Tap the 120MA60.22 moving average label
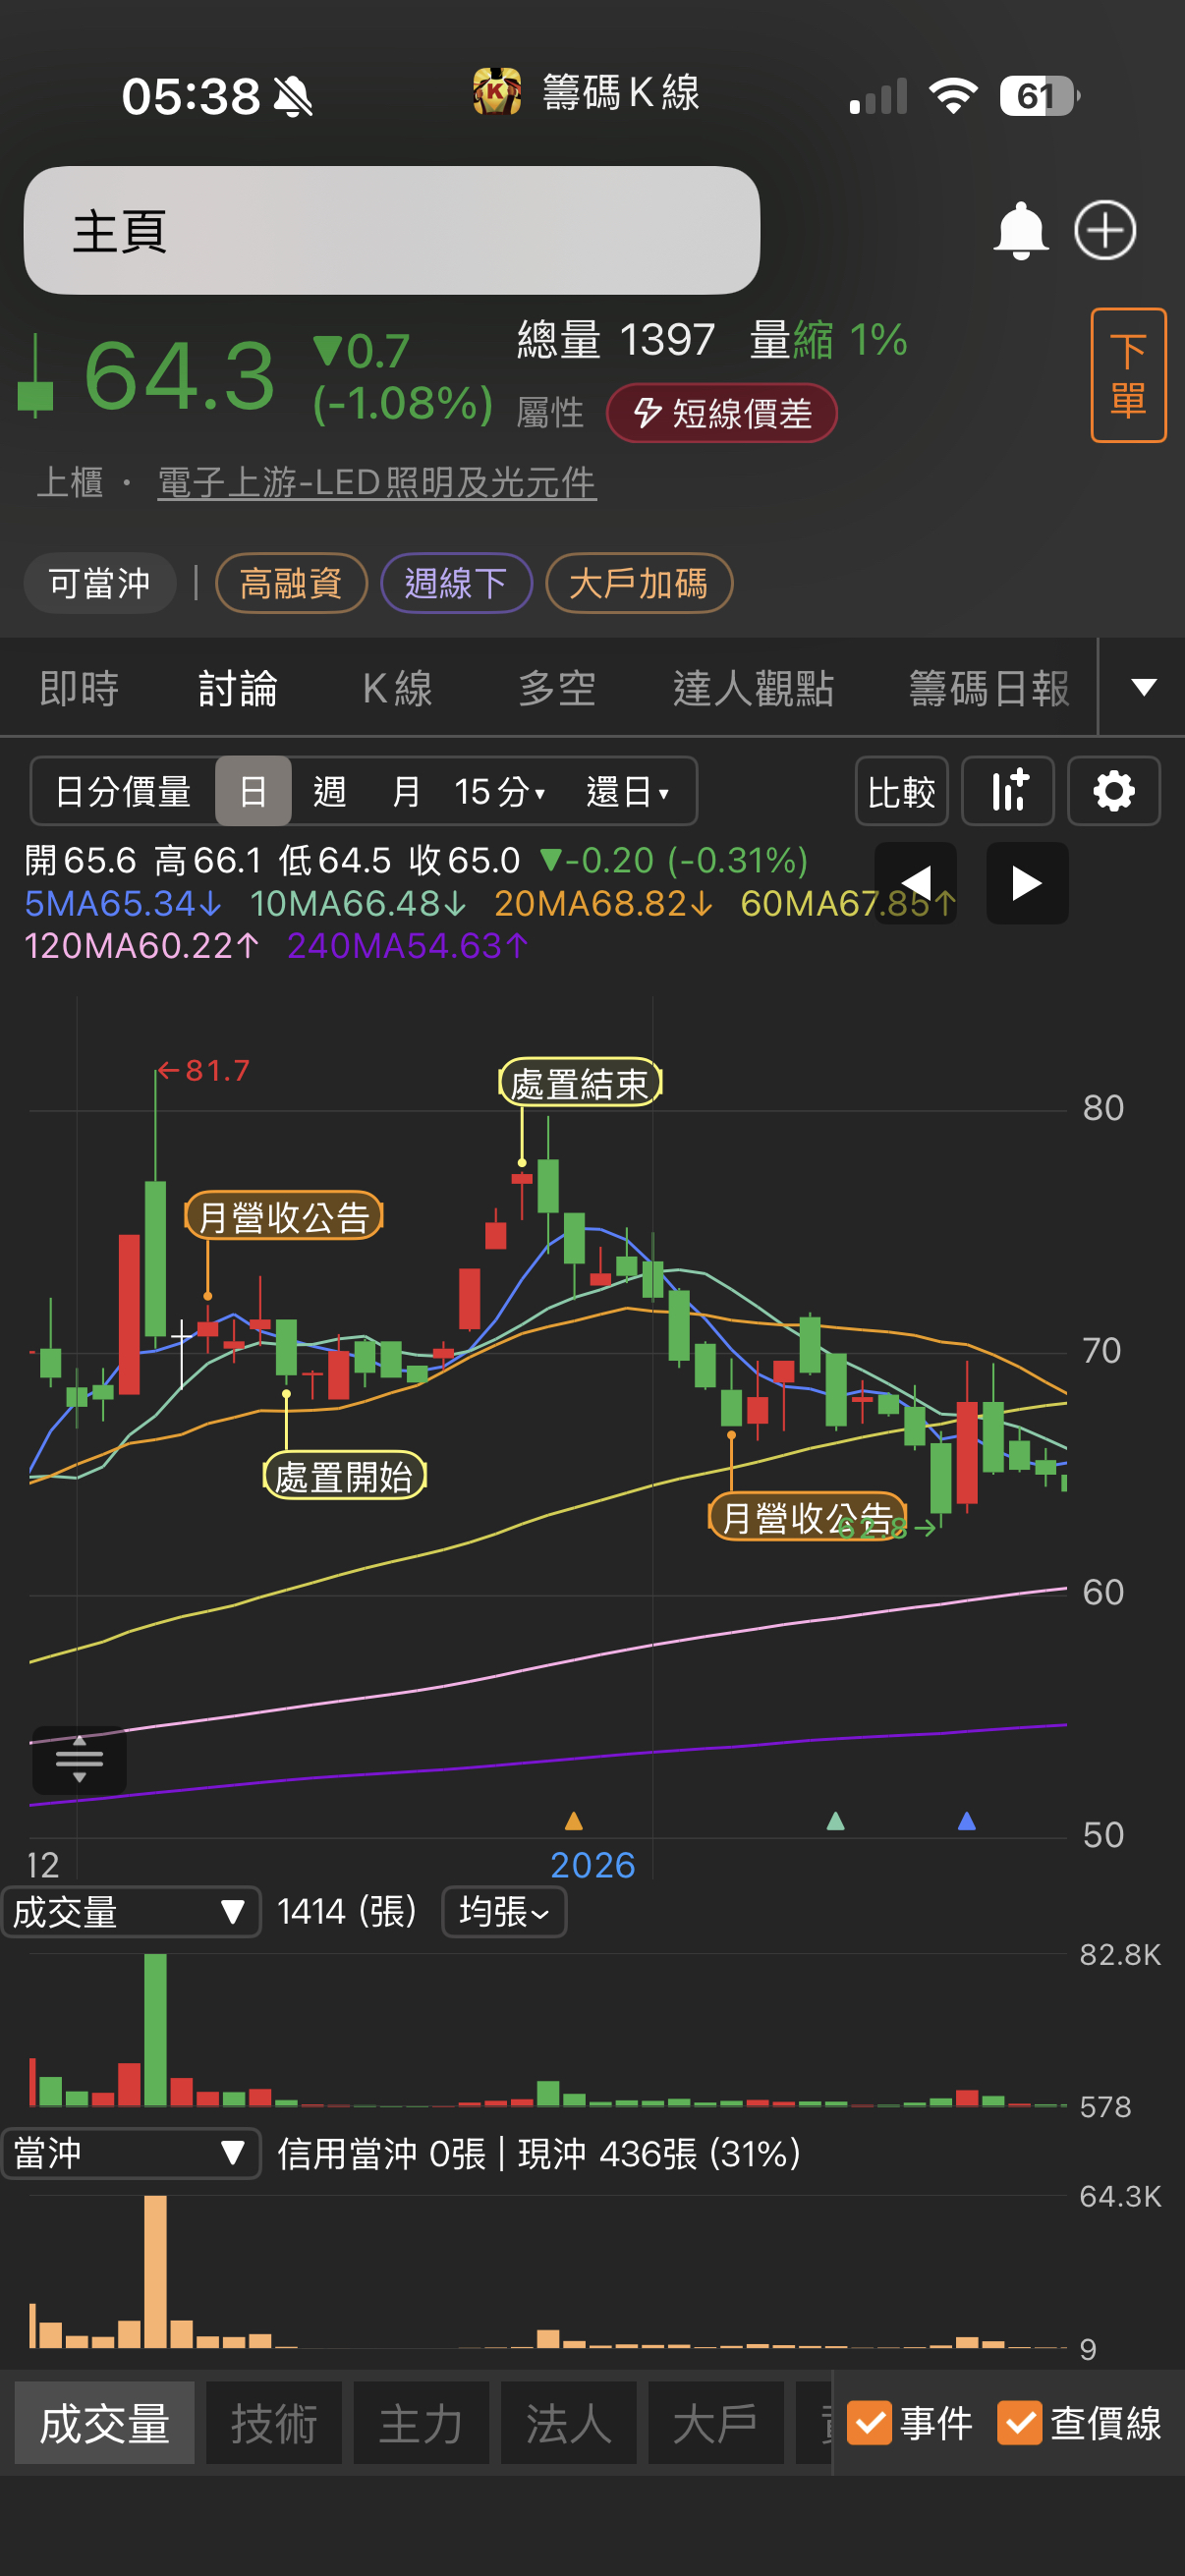The height and width of the screenshot is (2576, 1185). [x=142, y=945]
